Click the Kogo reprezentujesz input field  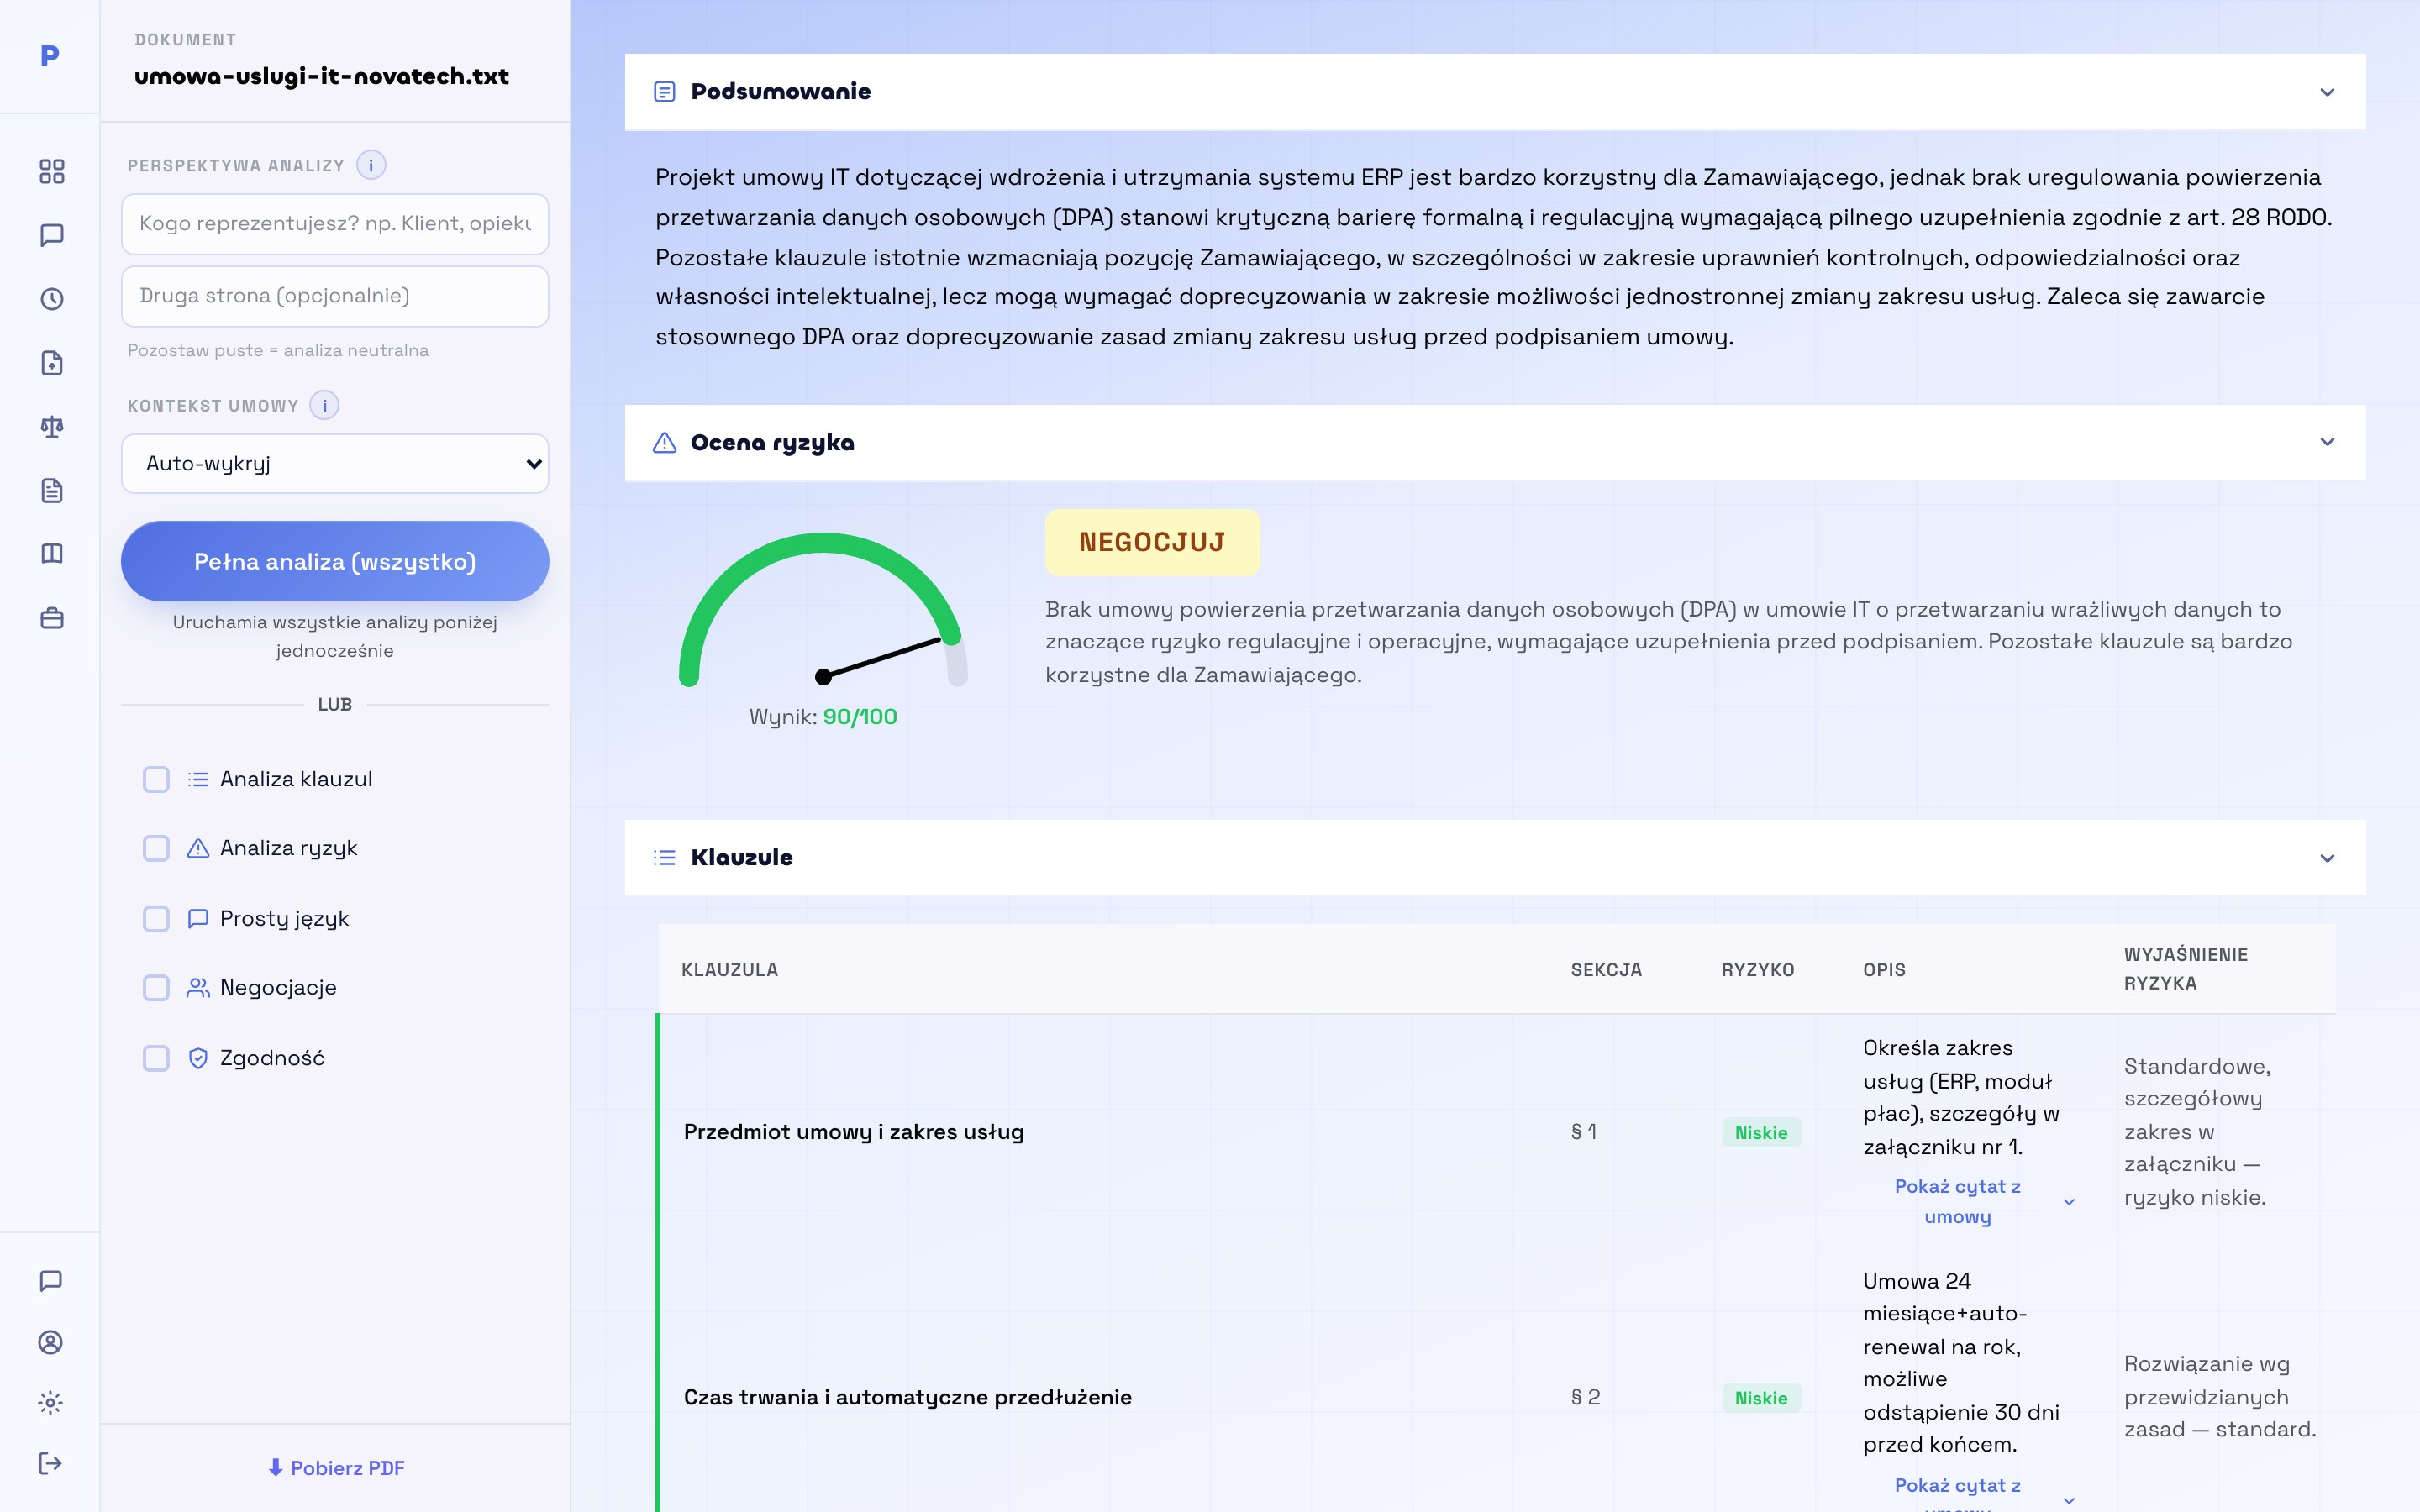tap(335, 223)
